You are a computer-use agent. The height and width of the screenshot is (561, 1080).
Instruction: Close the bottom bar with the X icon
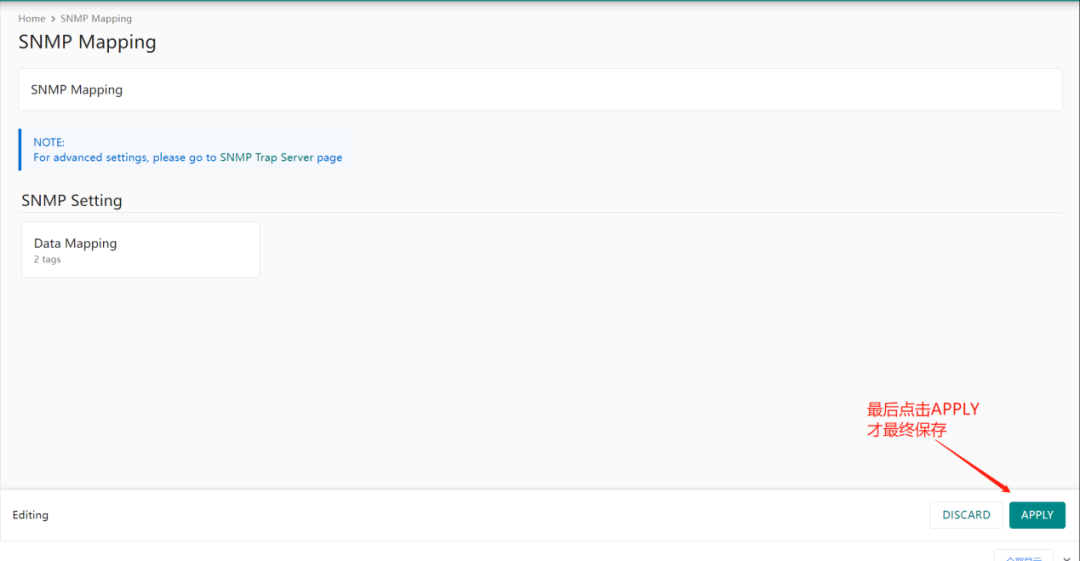[x=1066, y=557]
